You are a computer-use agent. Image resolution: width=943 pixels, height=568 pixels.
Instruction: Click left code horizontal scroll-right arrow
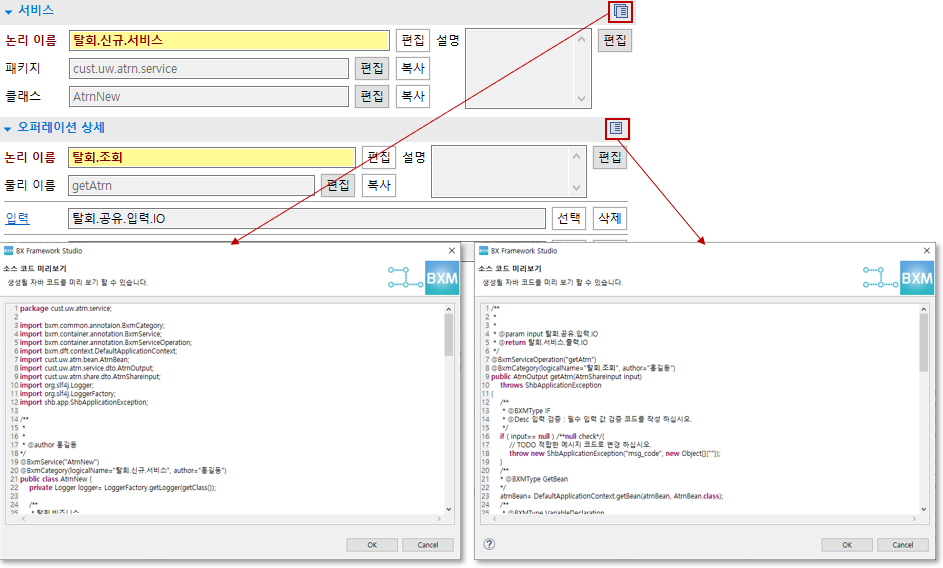click(439, 518)
